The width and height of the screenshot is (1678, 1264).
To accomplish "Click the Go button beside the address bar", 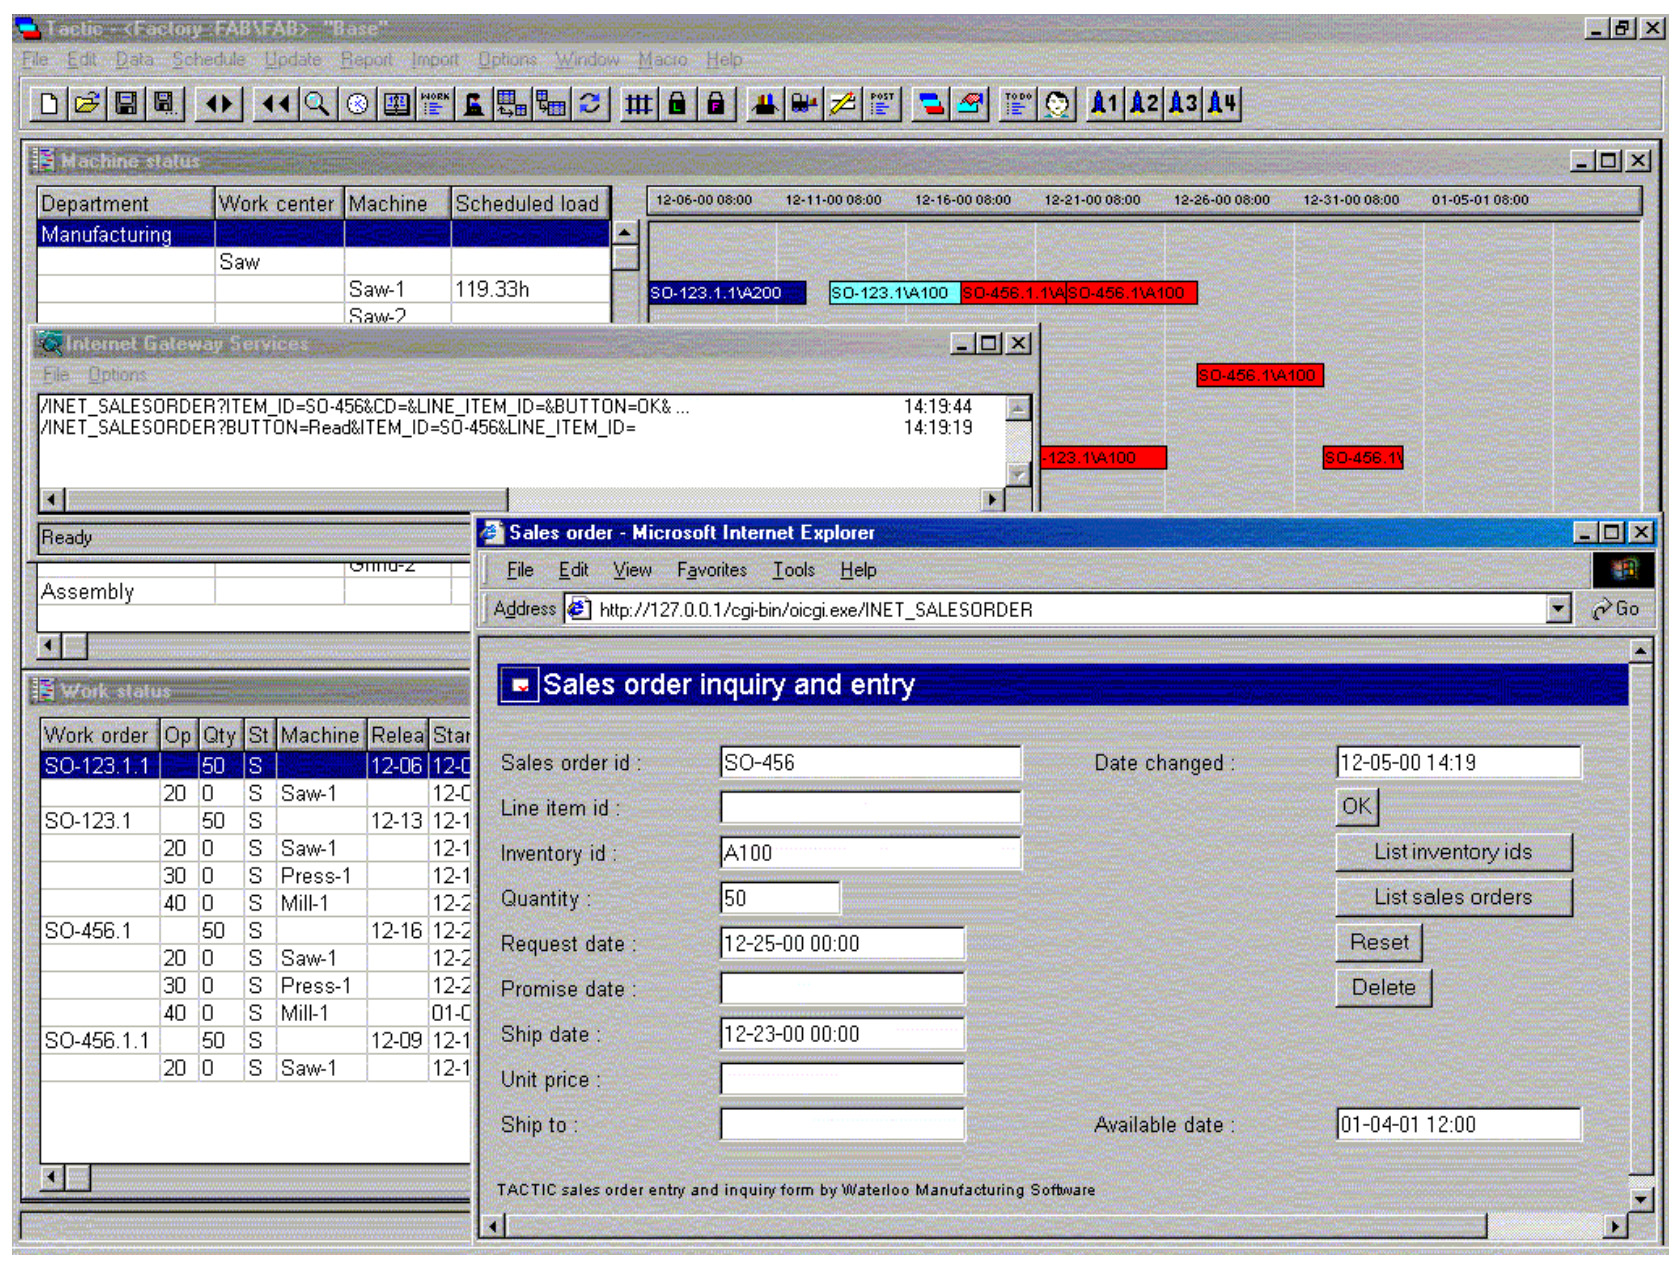I will [x=1616, y=608].
